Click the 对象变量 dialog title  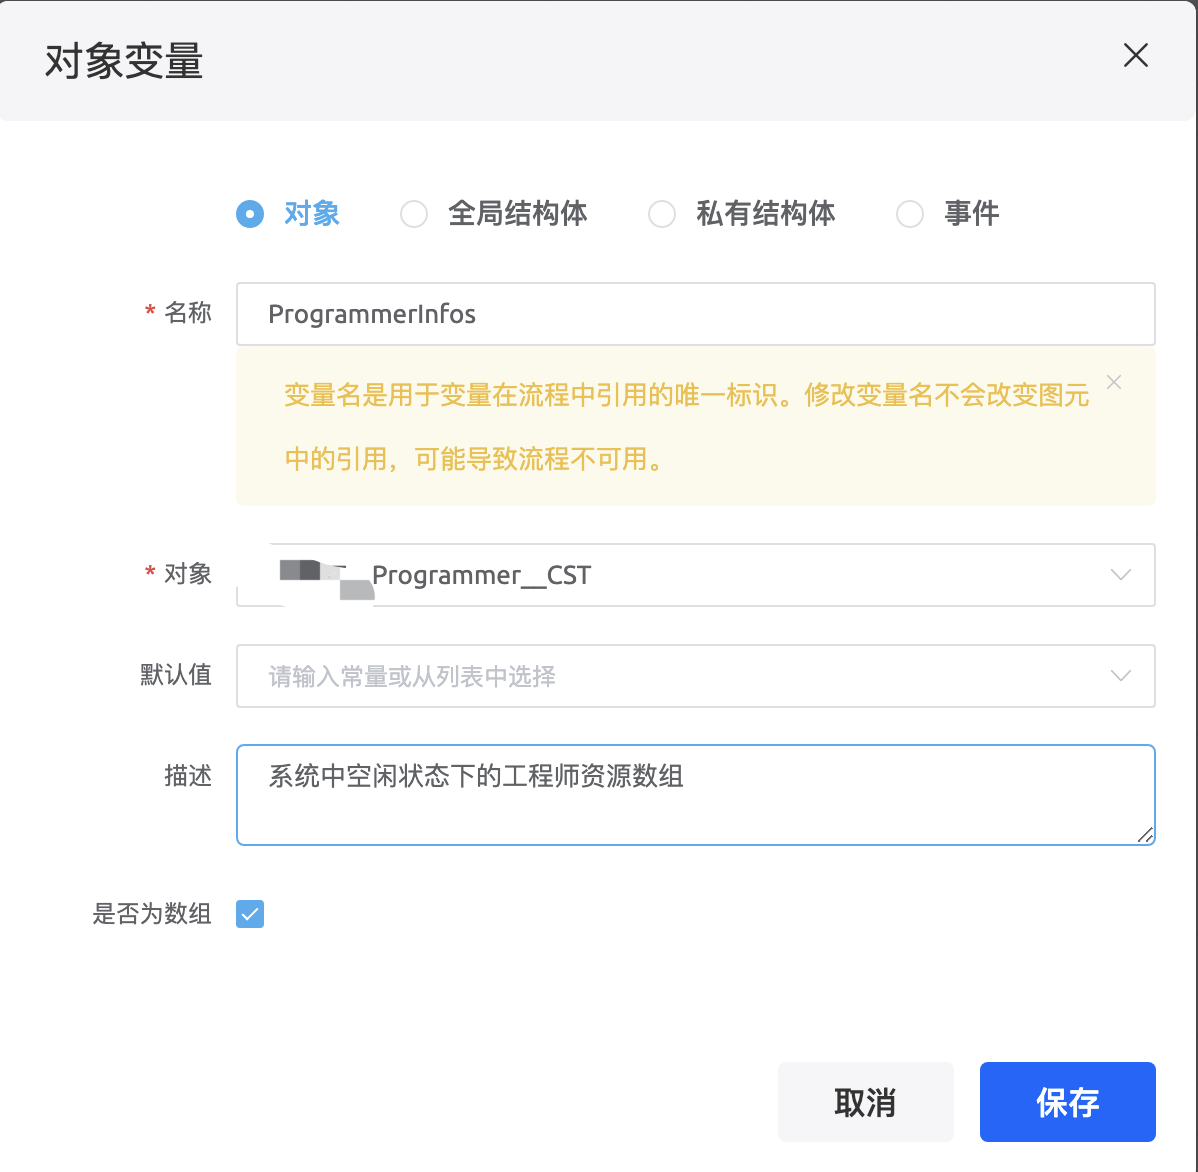point(124,61)
